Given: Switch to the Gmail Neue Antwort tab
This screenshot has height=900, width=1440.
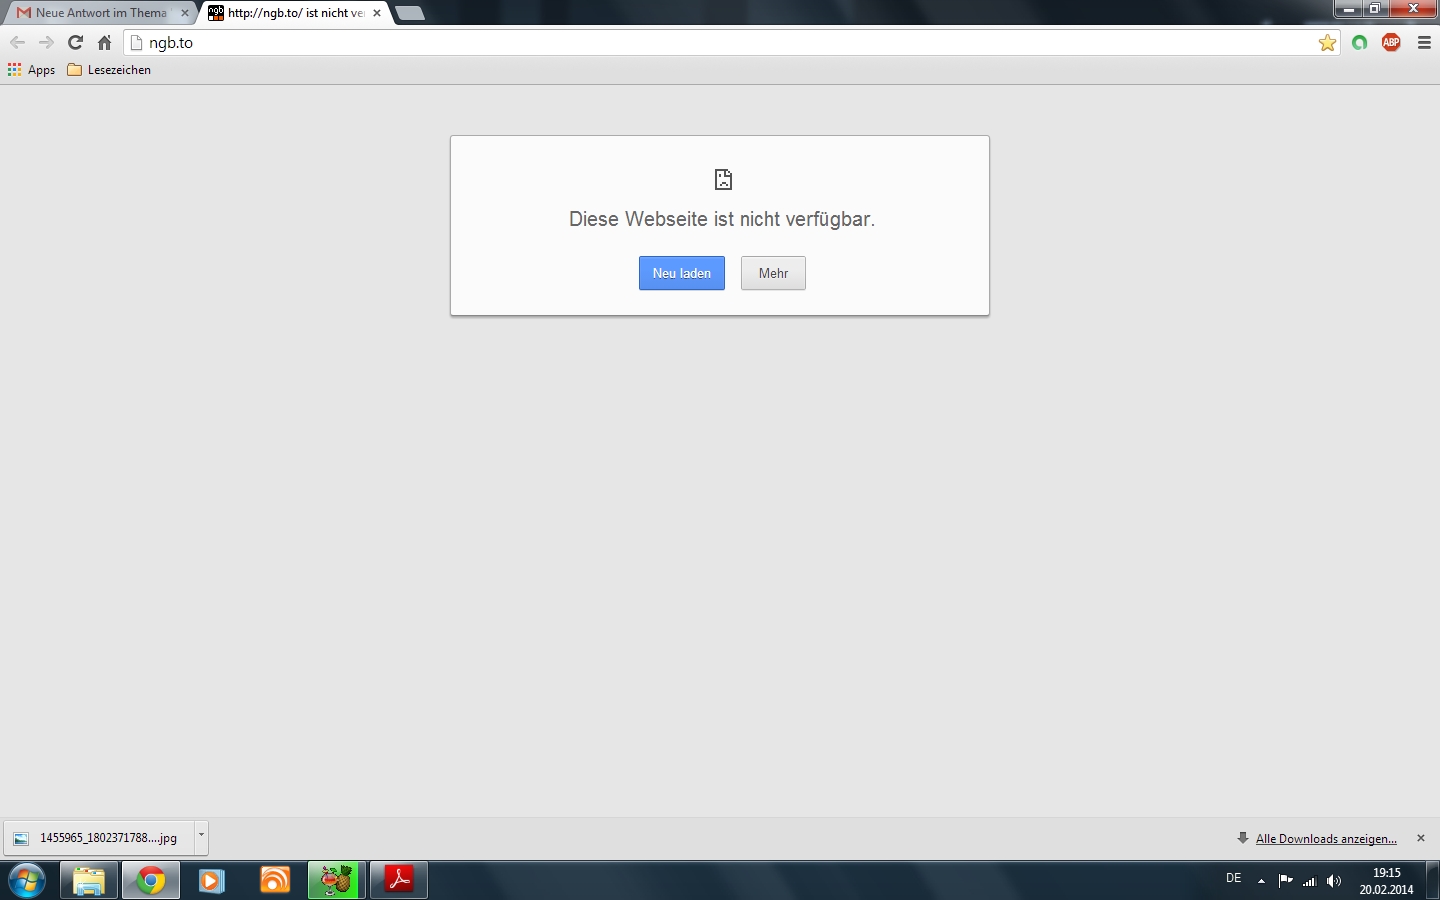Looking at the screenshot, I should point(98,13).
